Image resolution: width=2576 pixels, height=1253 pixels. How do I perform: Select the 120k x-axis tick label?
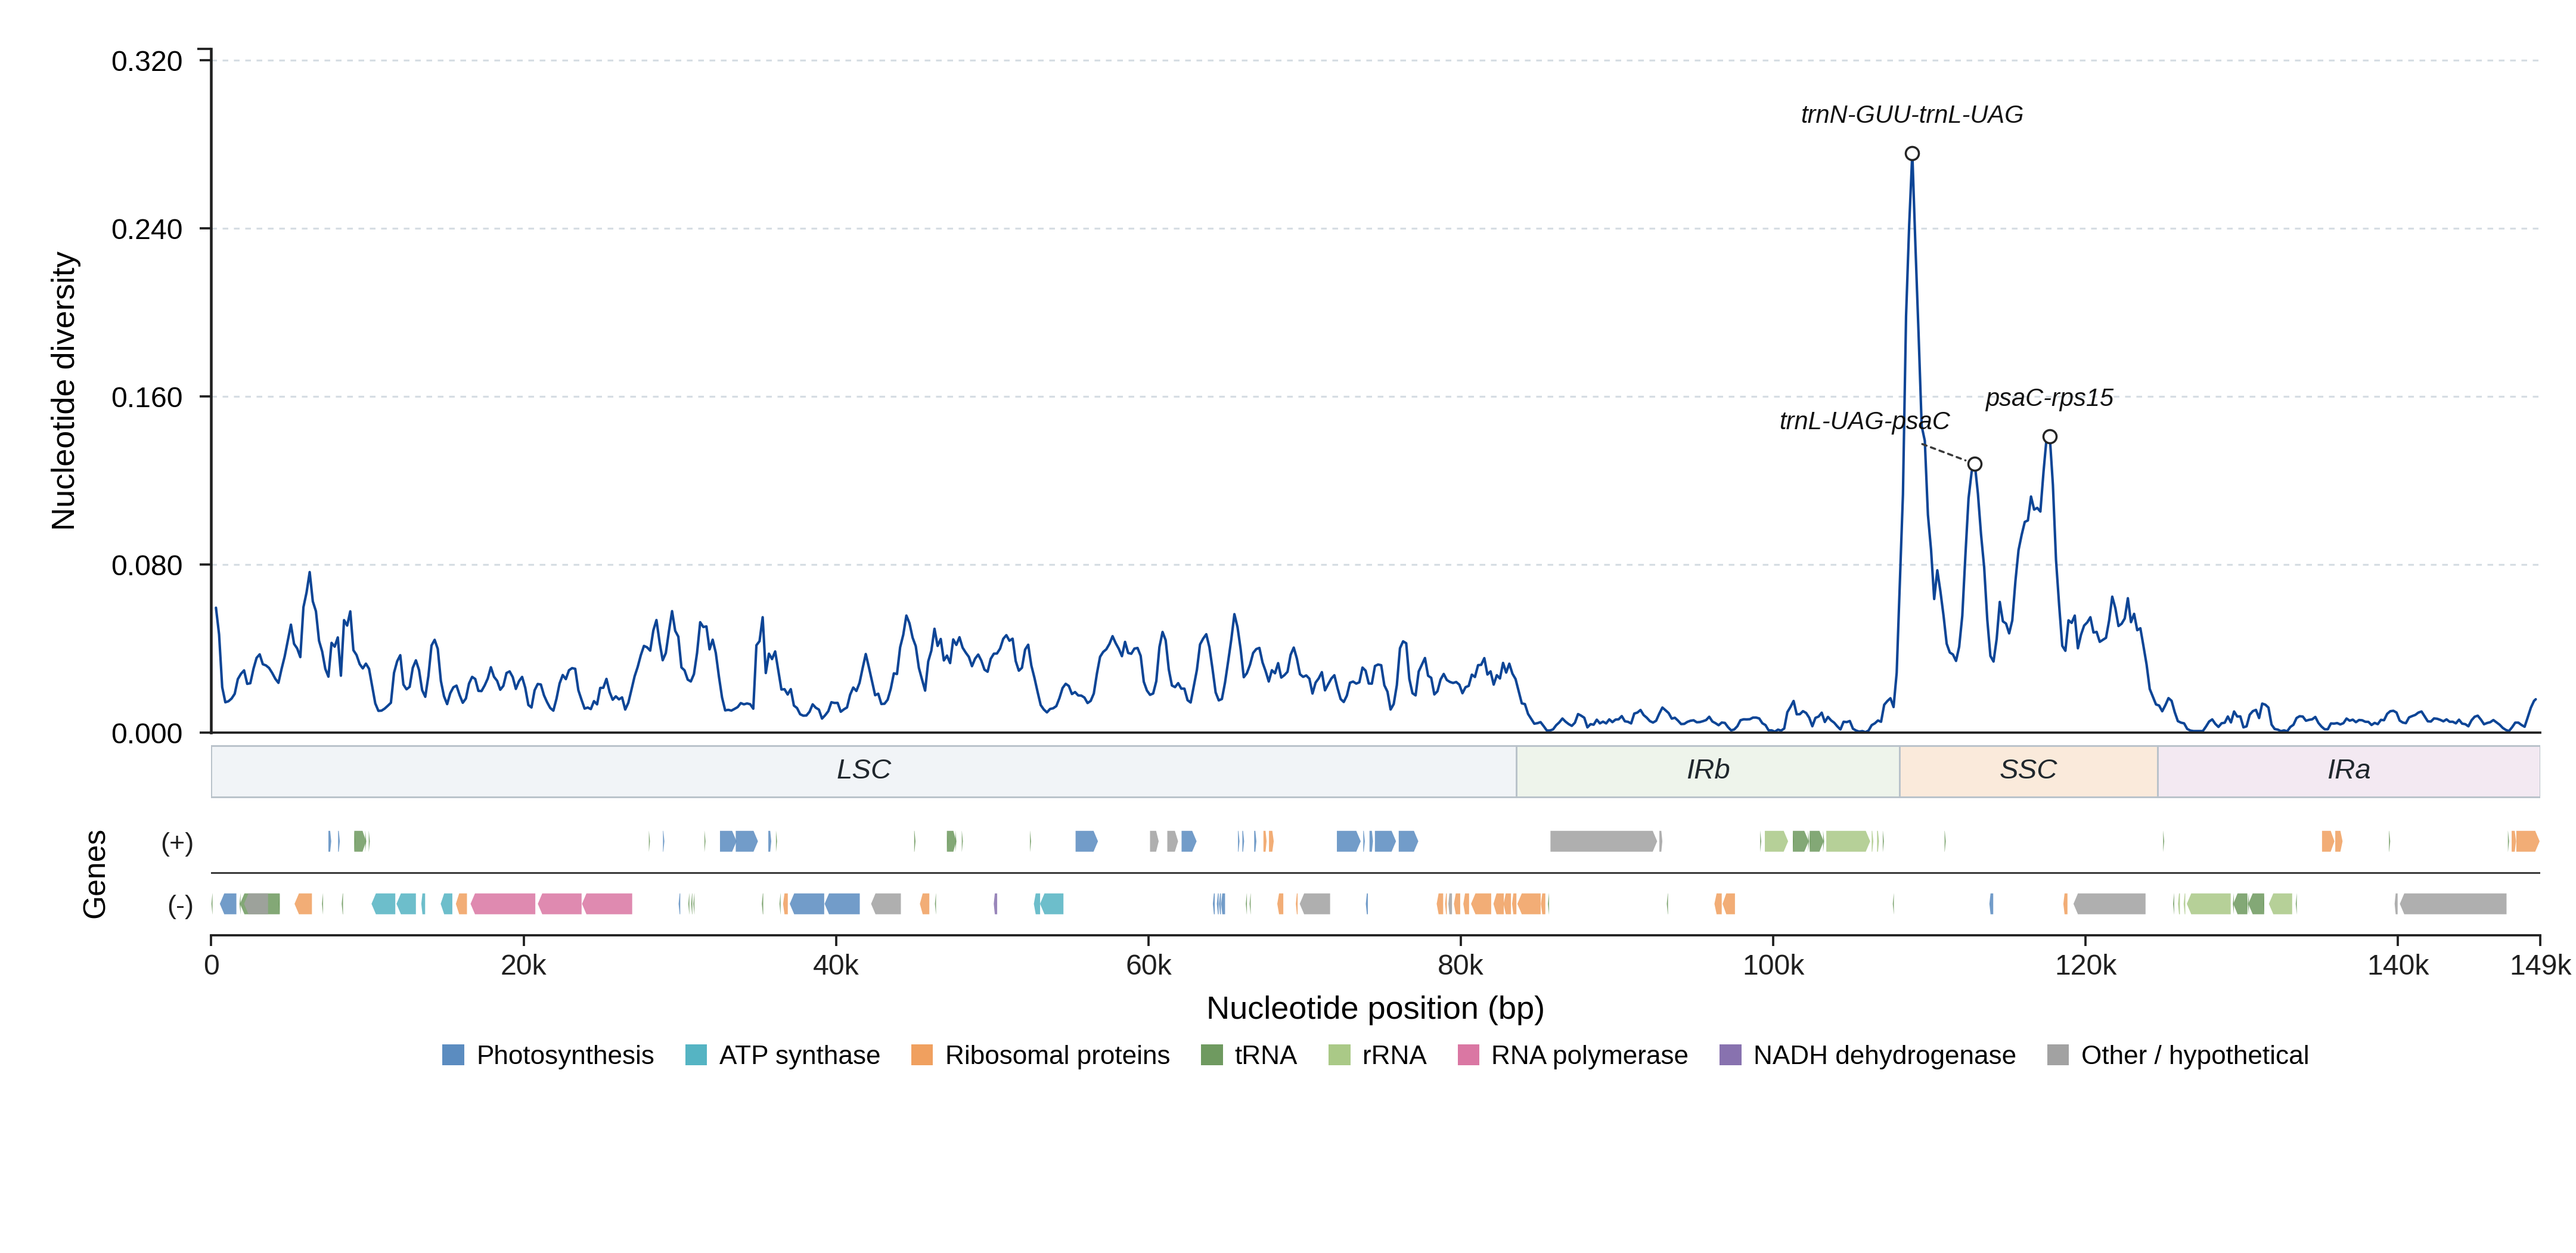coord(2085,965)
